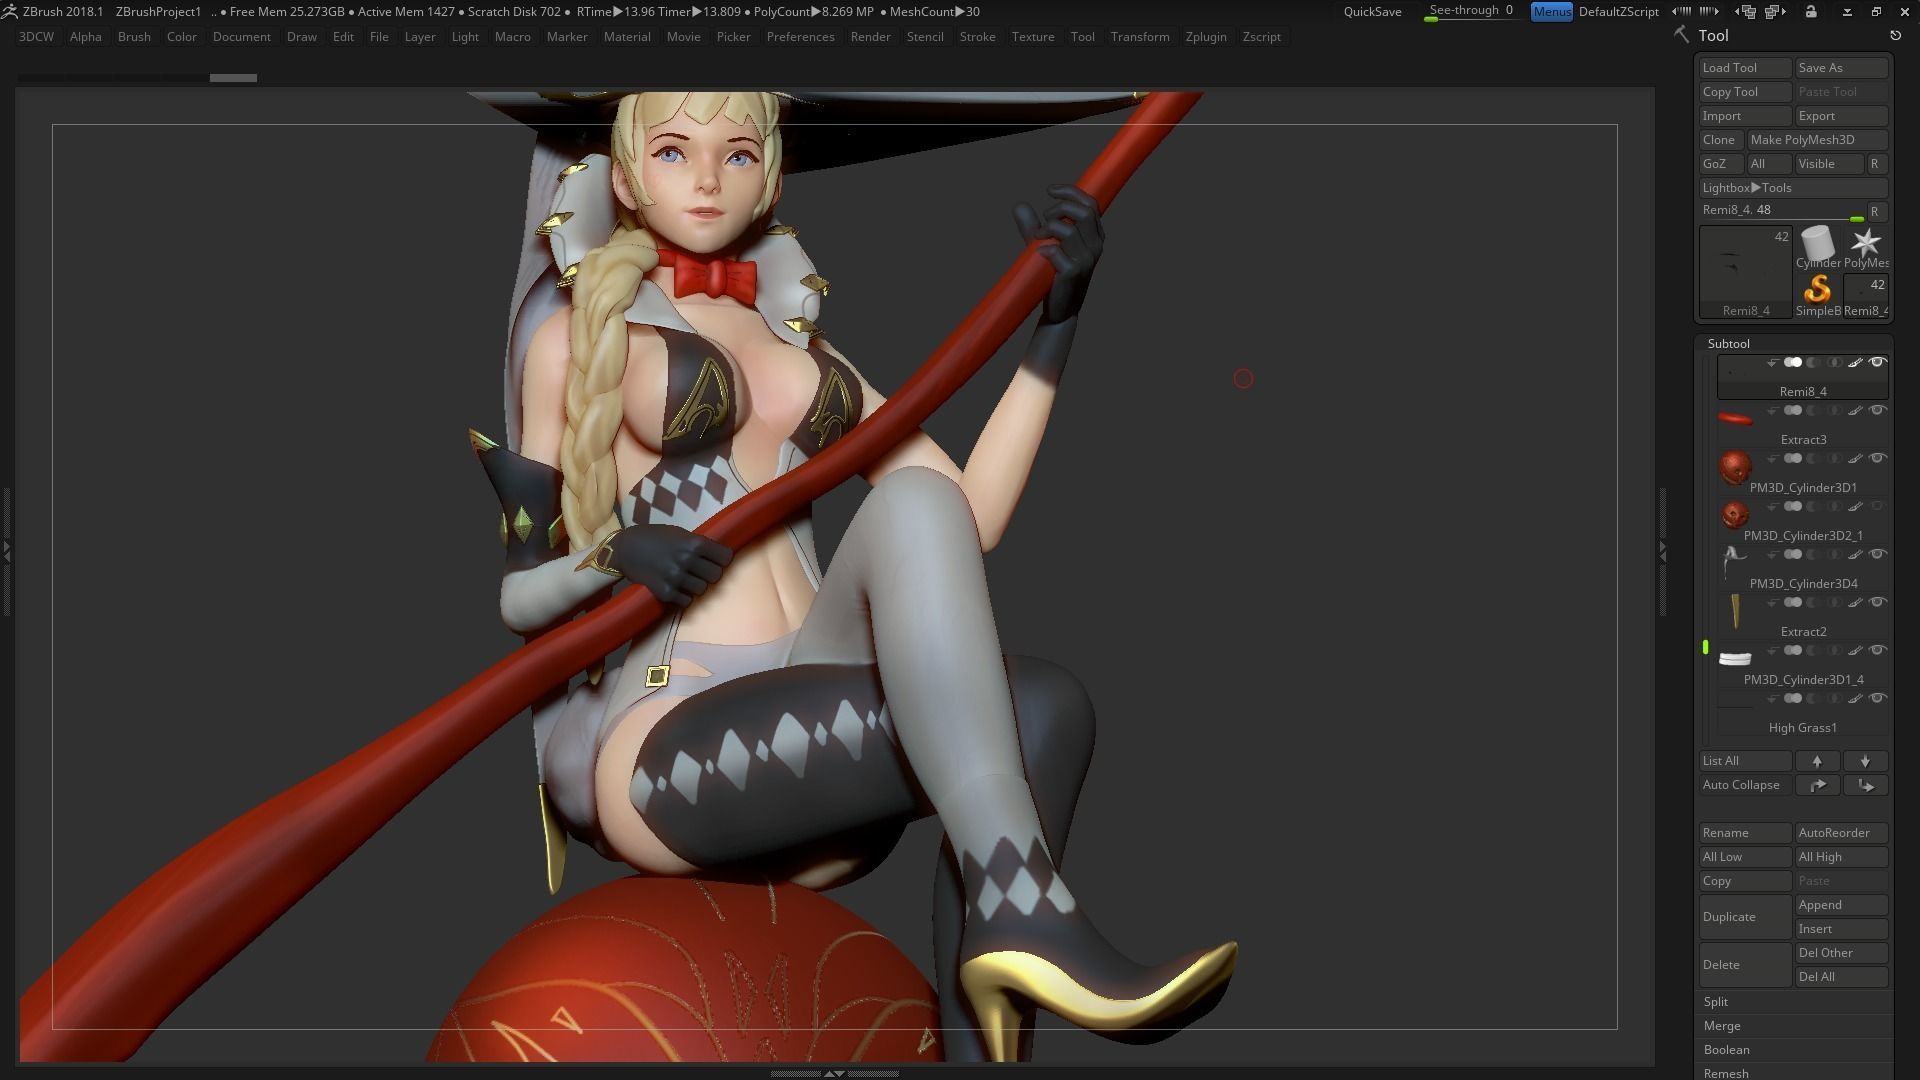Toggle visibility of PM3D_Cylinder3D4 subtool

pyautogui.click(x=1878, y=555)
